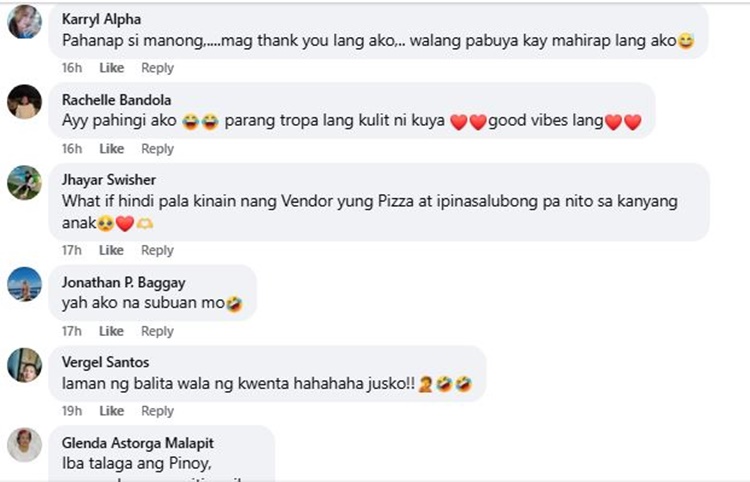Open Rachelle Bandola's profile picture
The height and width of the screenshot is (482, 750).
24,101
